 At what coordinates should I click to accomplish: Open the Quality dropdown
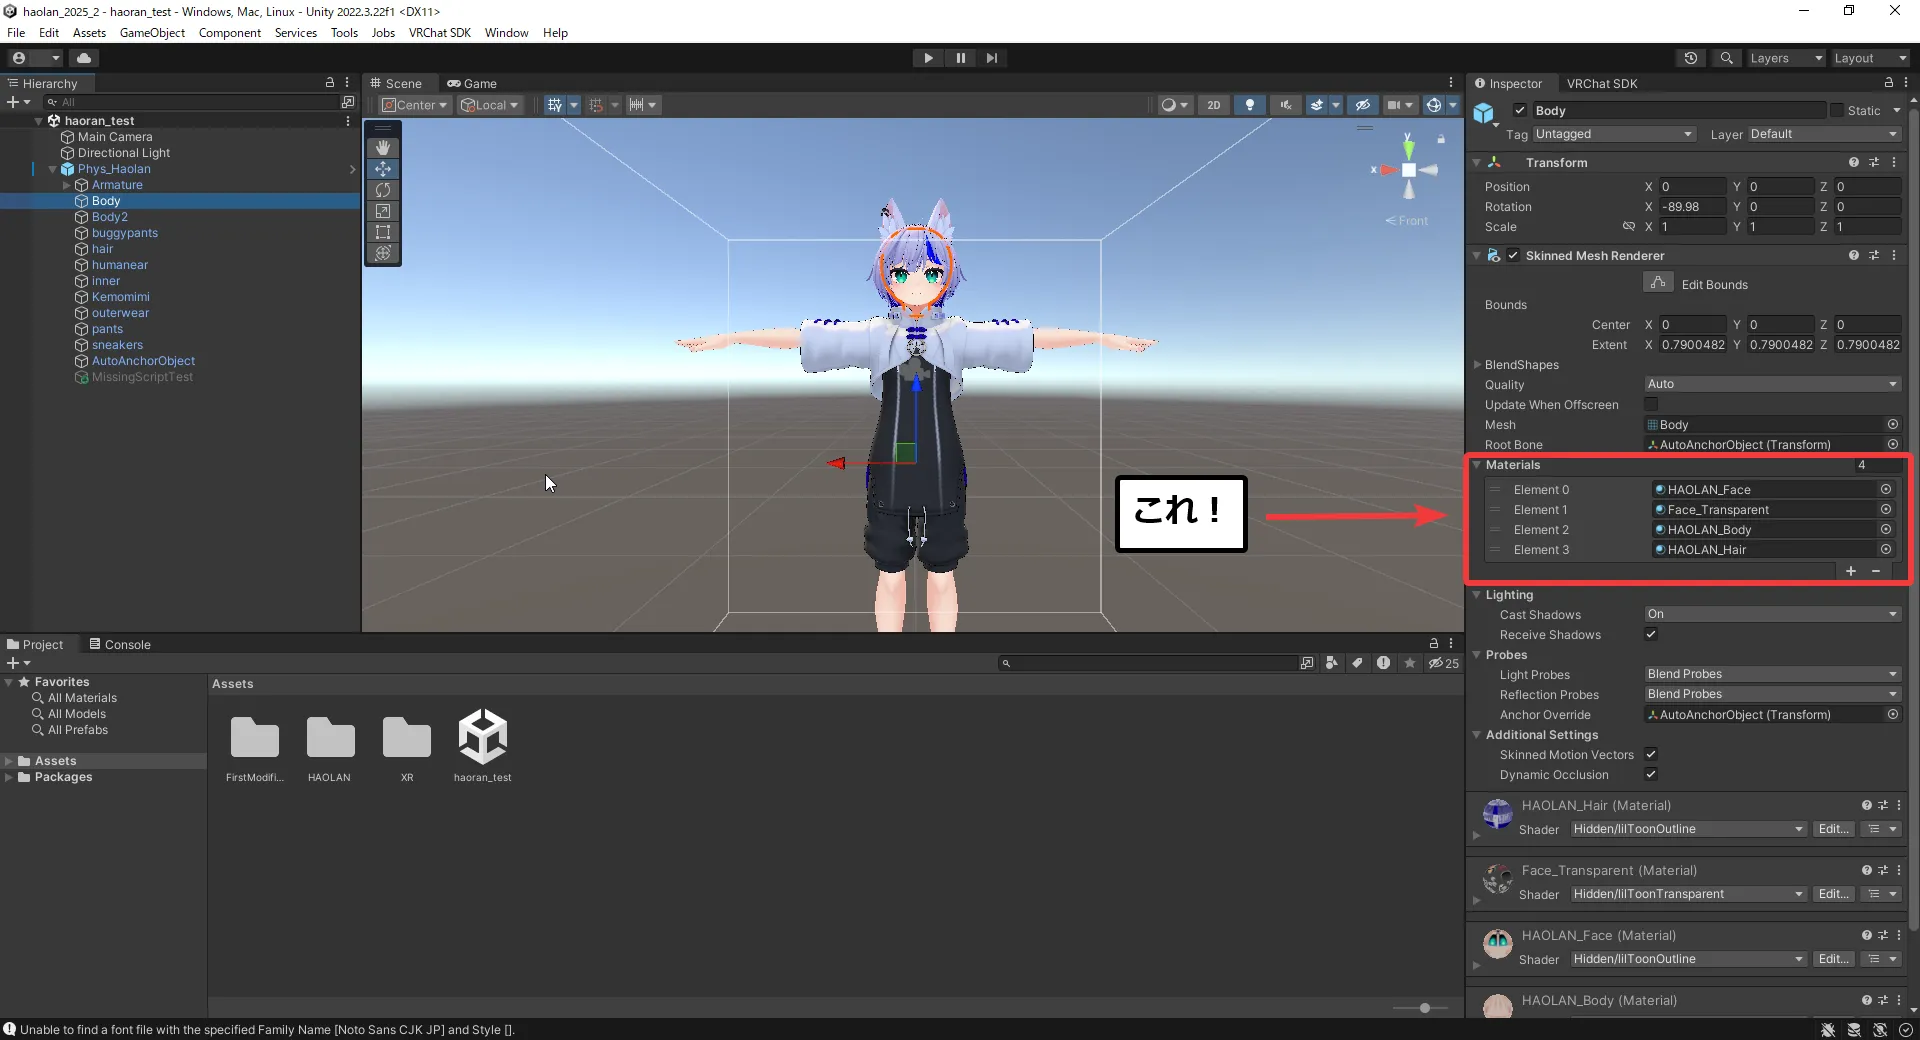point(1772,384)
